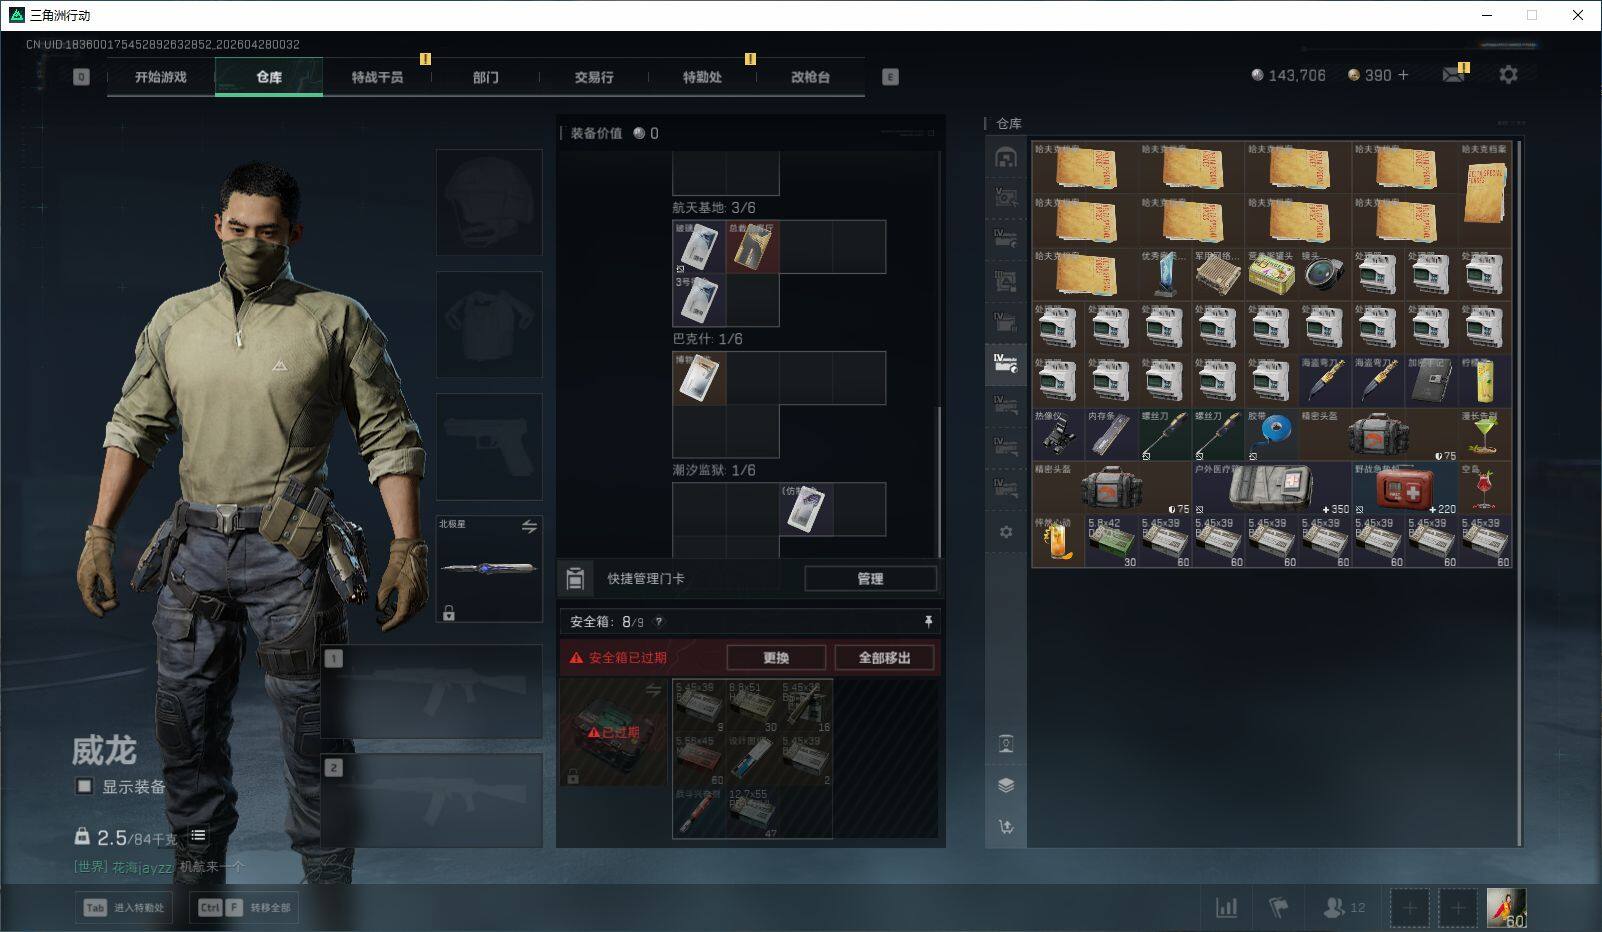Click the swap icon on 北极星 knife slot
Image resolution: width=1602 pixels, height=932 pixels.
click(529, 527)
